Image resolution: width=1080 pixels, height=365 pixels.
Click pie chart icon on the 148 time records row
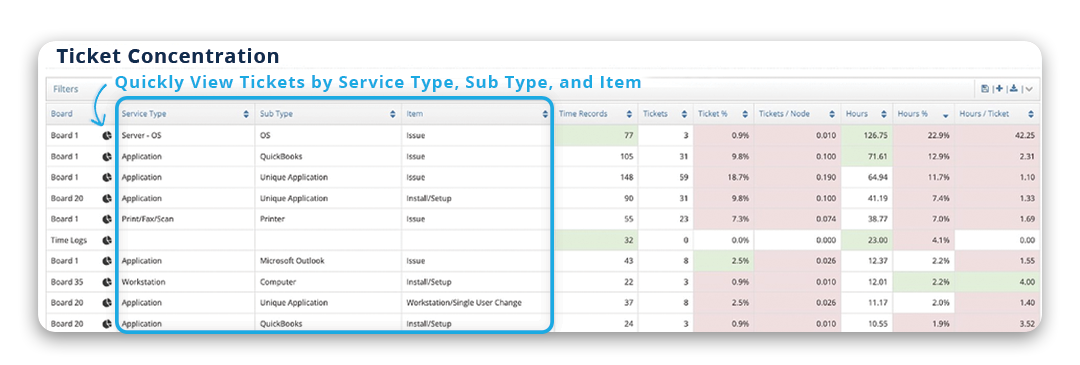click(107, 177)
